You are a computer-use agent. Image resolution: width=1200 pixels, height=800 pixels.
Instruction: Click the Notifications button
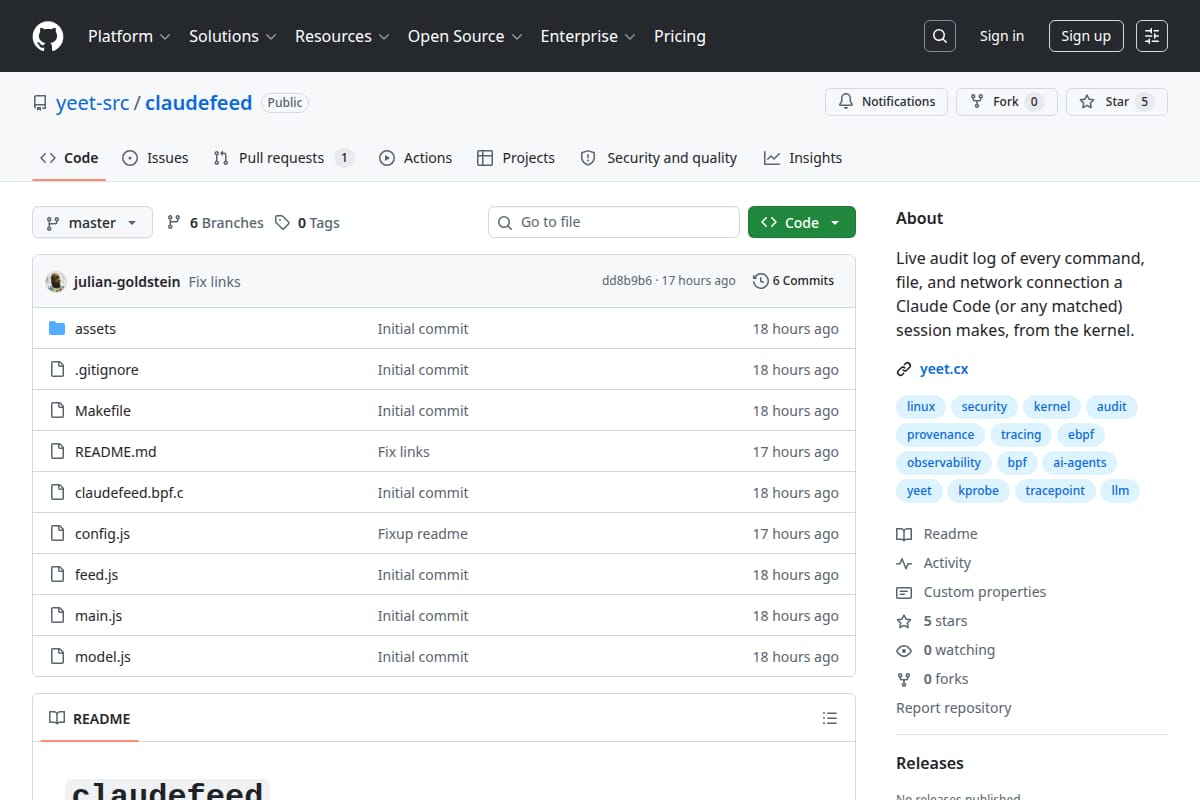[x=886, y=102]
